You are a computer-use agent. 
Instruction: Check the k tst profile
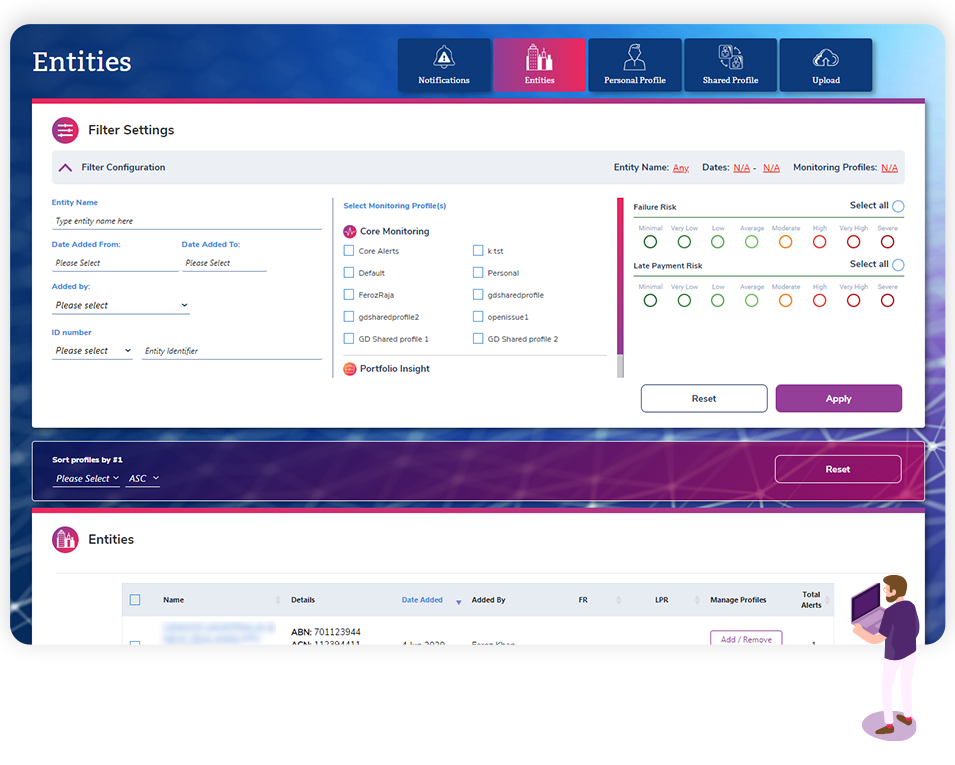tap(478, 250)
